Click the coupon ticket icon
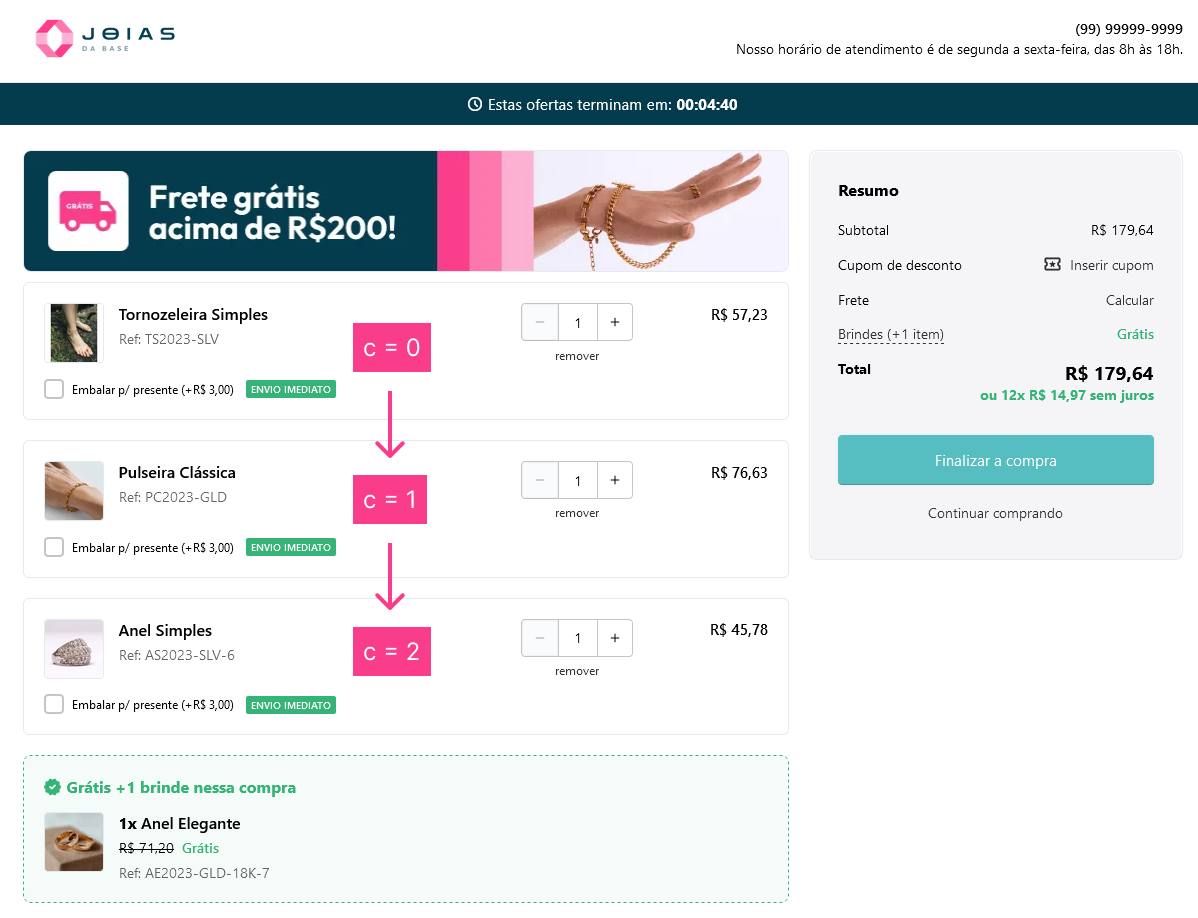This screenshot has height=918, width=1198. point(1052,265)
